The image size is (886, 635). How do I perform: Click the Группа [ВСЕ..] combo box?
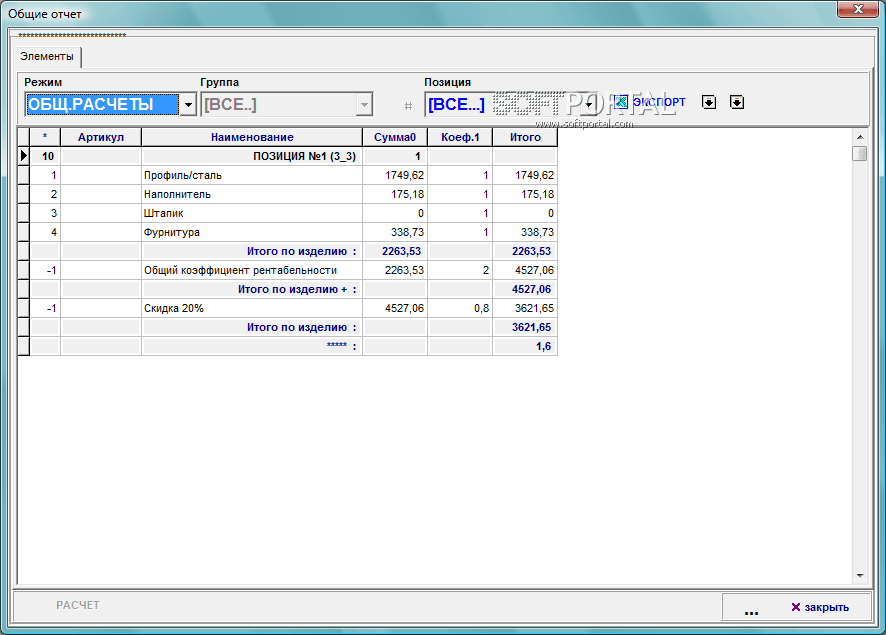point(286,105)
